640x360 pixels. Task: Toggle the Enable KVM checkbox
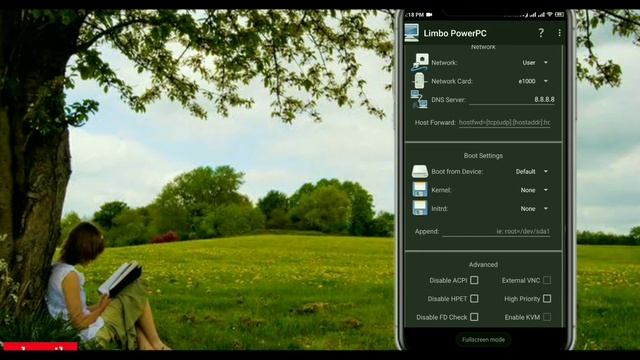(547, 317)
